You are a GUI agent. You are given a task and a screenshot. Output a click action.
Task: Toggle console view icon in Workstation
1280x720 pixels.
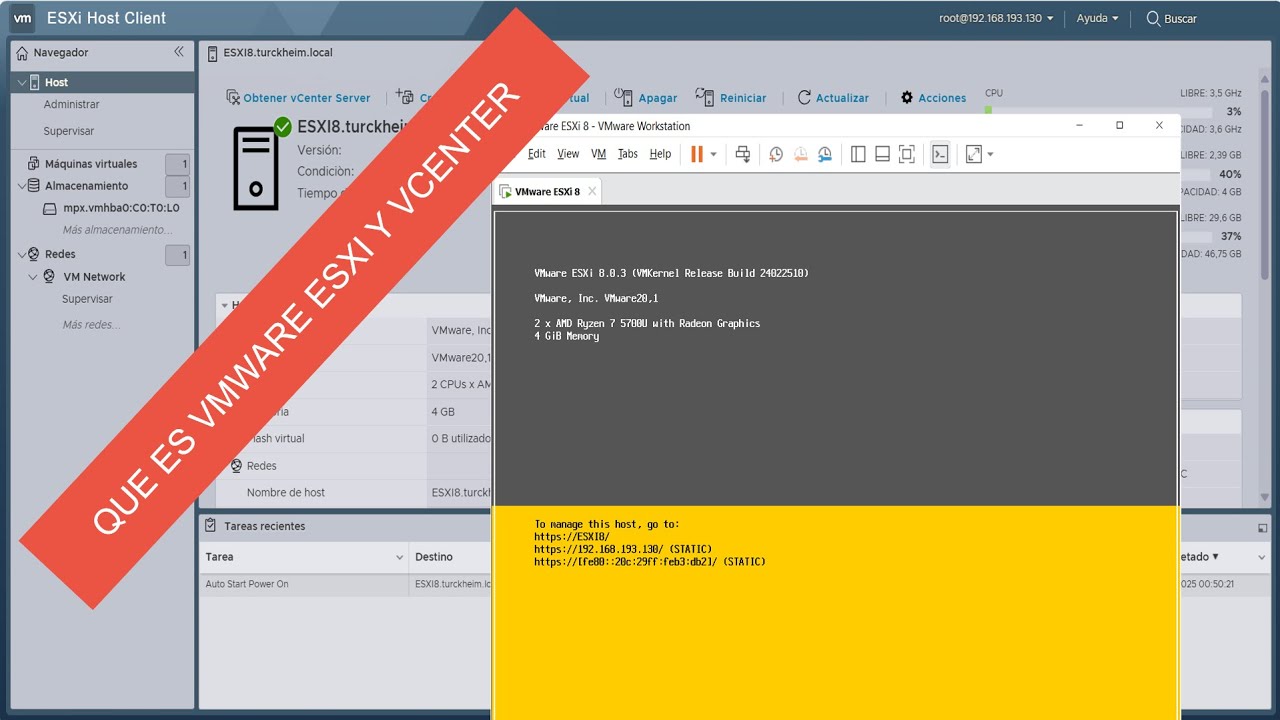click(x=940, y=154)
